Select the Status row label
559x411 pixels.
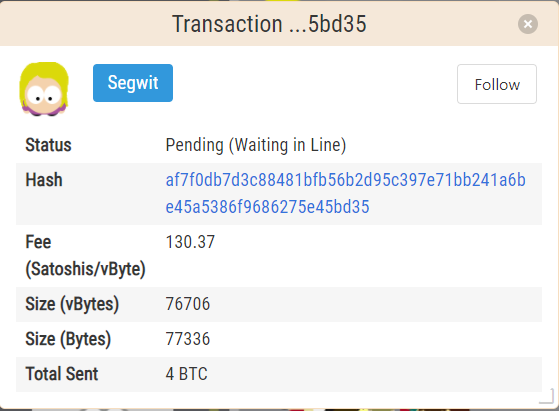tap(48, 145)
